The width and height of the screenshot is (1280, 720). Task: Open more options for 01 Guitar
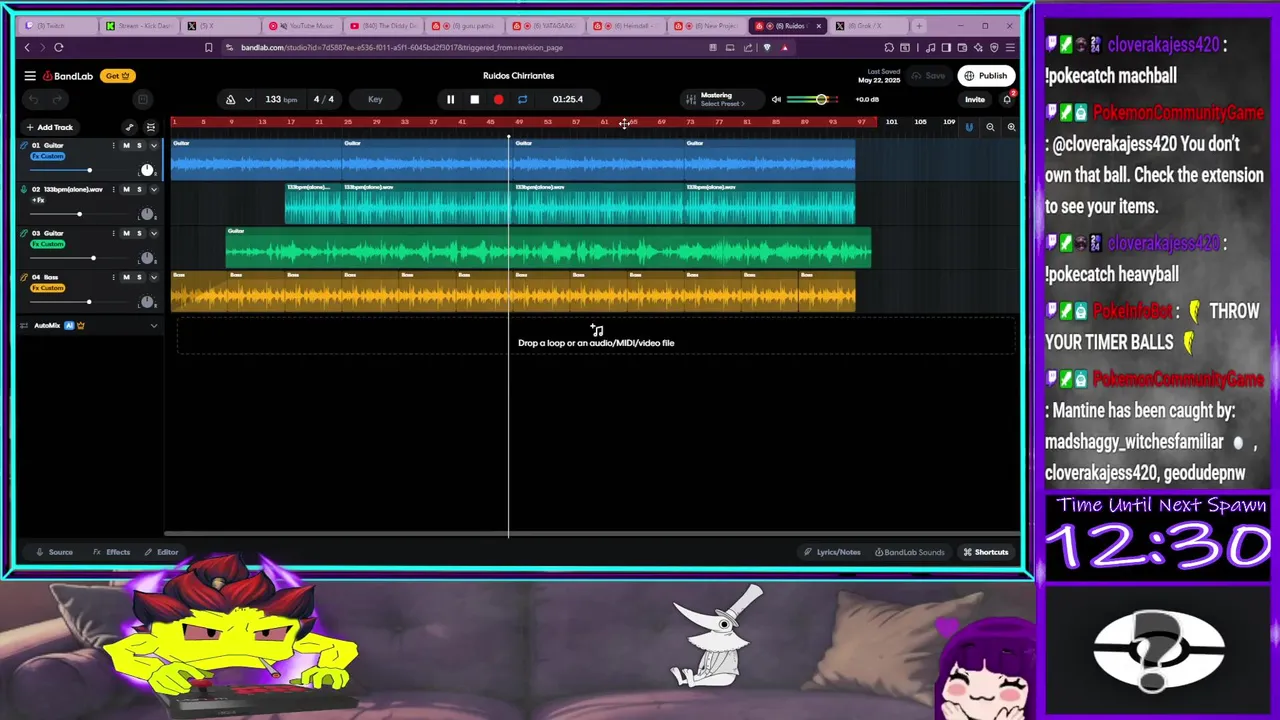click(113, 146)
